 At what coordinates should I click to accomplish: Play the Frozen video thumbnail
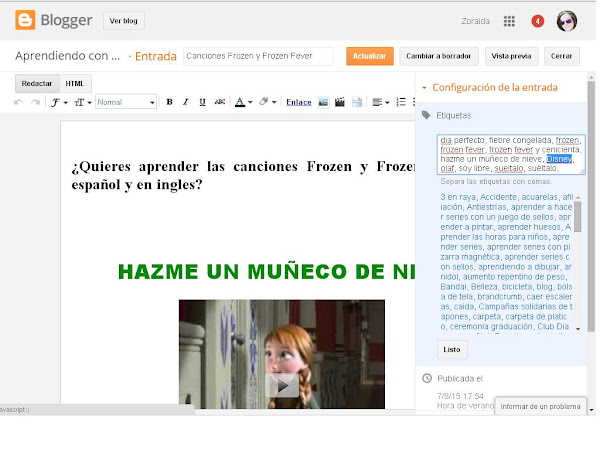[282, 386]
